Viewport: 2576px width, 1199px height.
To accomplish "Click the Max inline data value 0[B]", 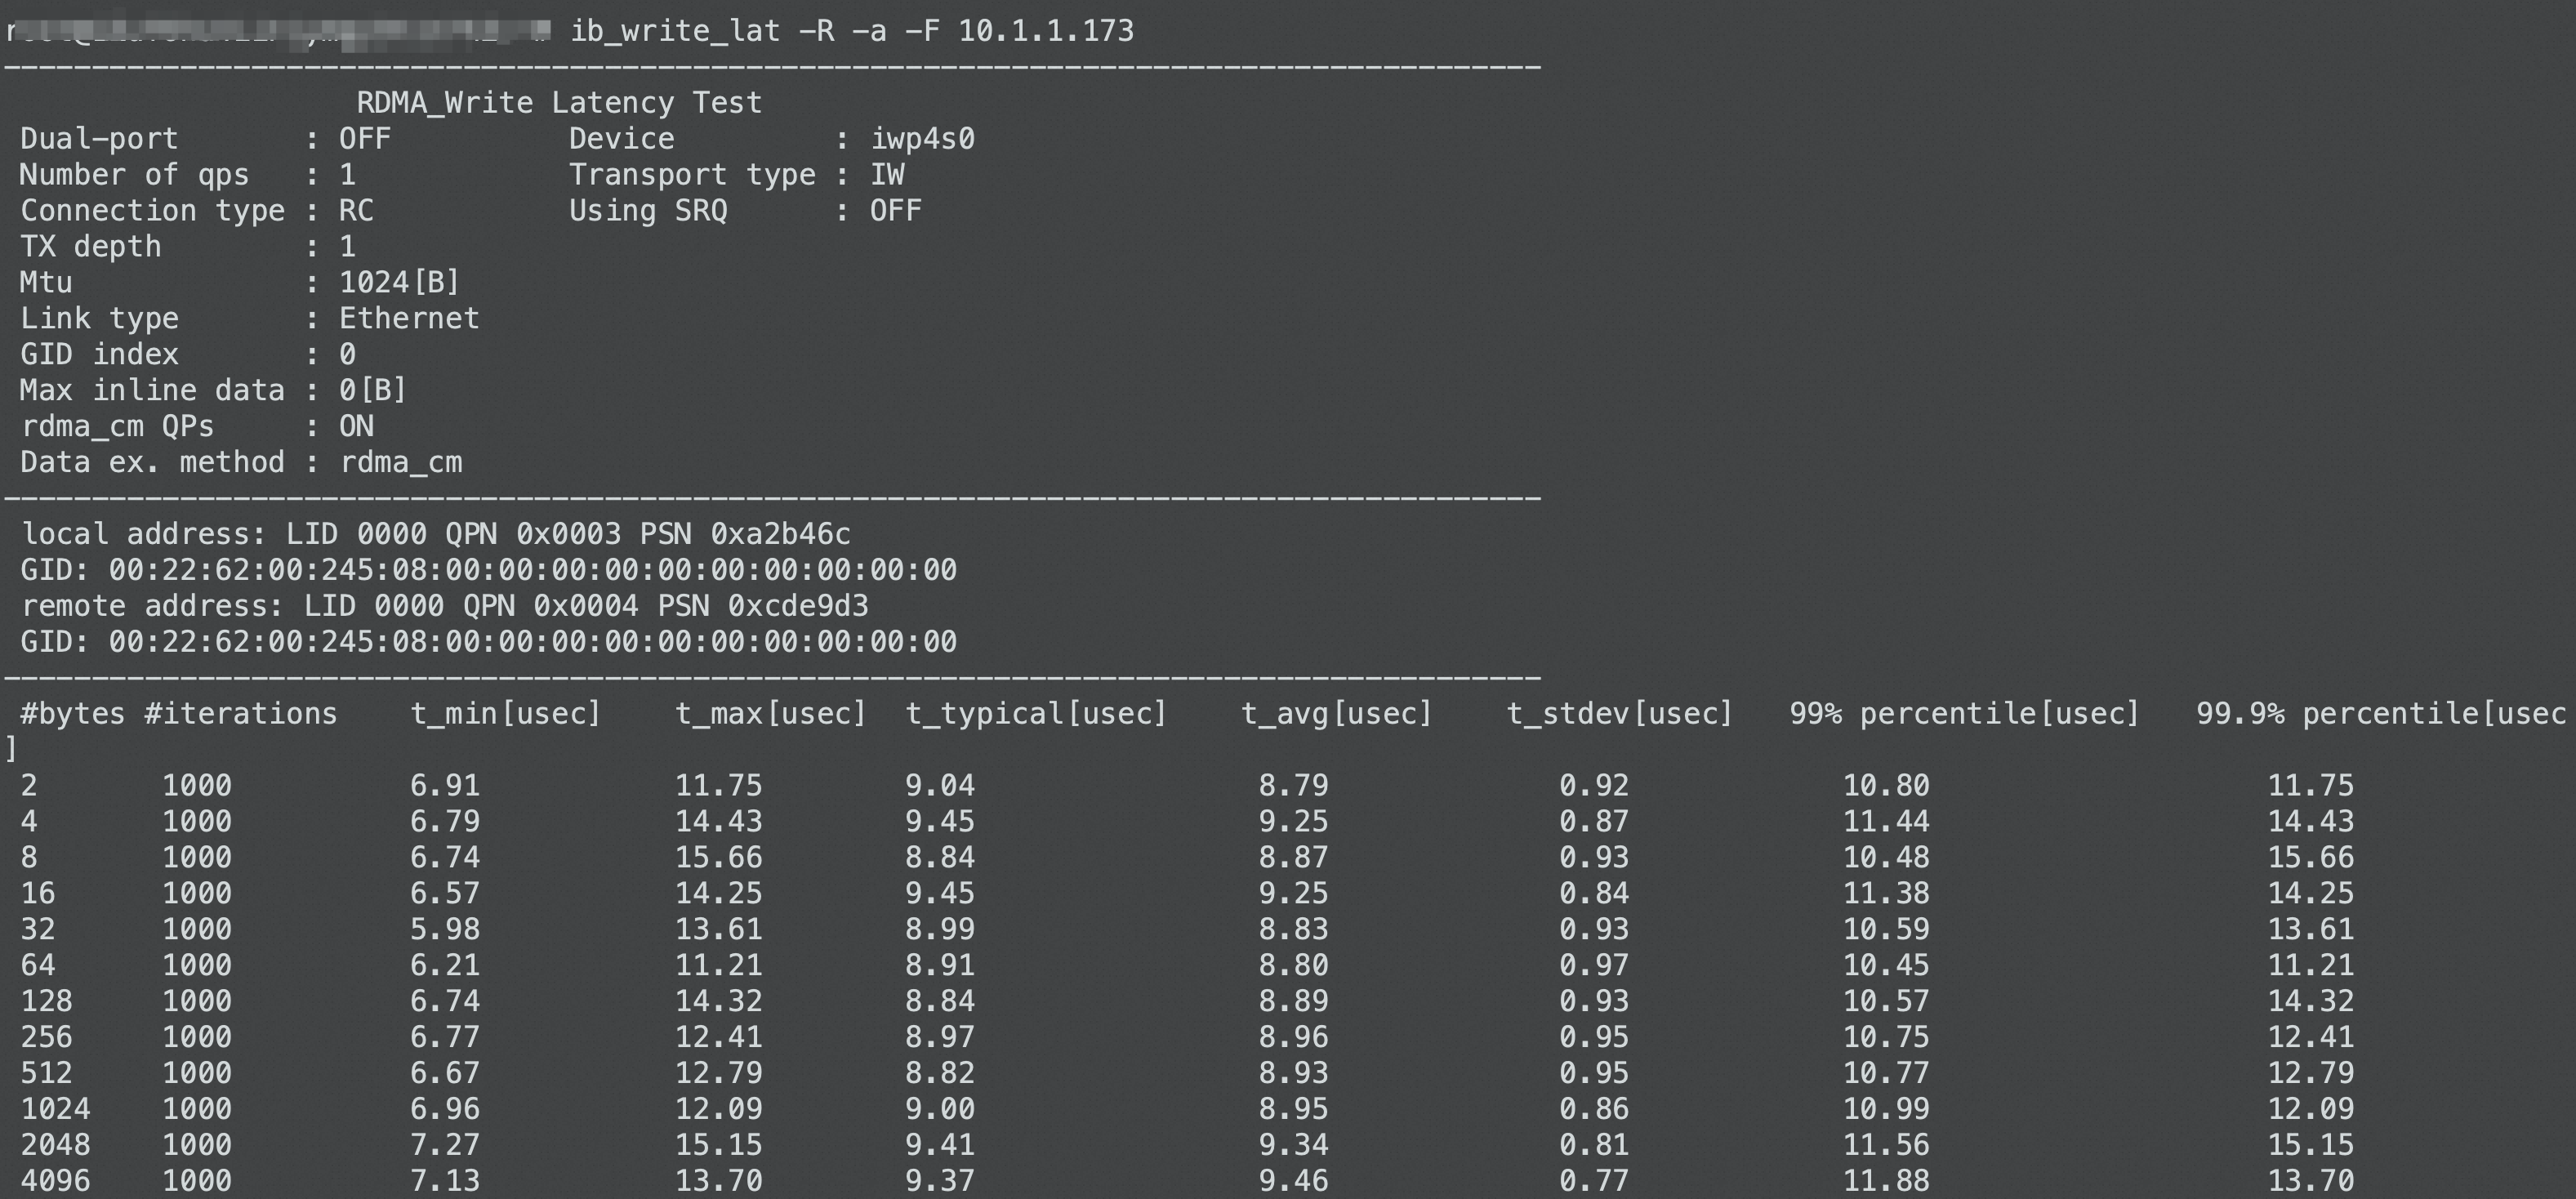I will (x=372, y=391).
